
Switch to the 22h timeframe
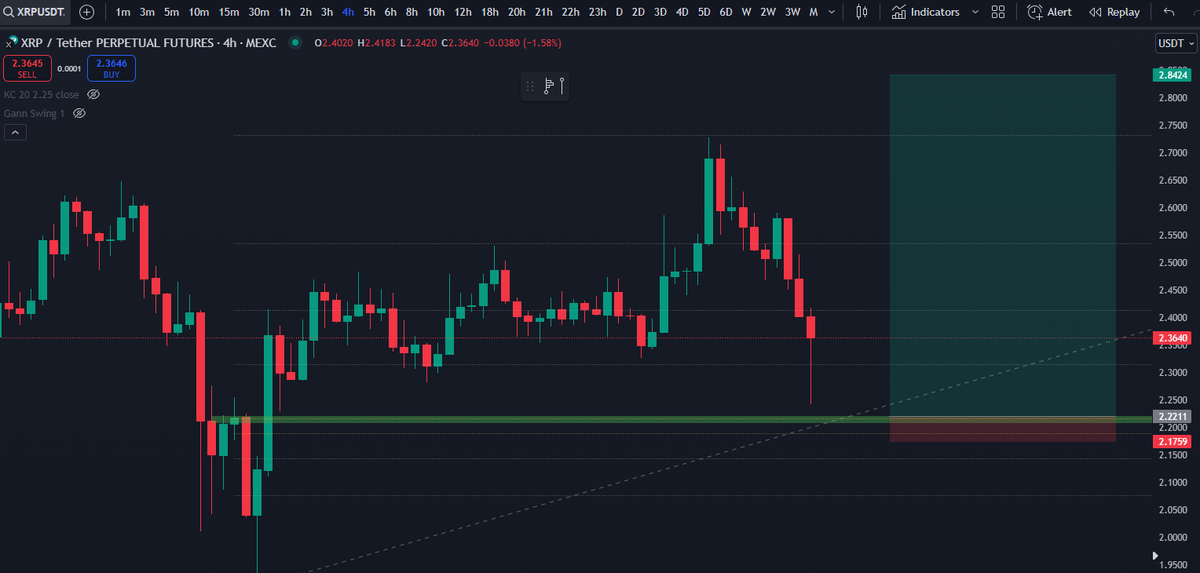570,12
